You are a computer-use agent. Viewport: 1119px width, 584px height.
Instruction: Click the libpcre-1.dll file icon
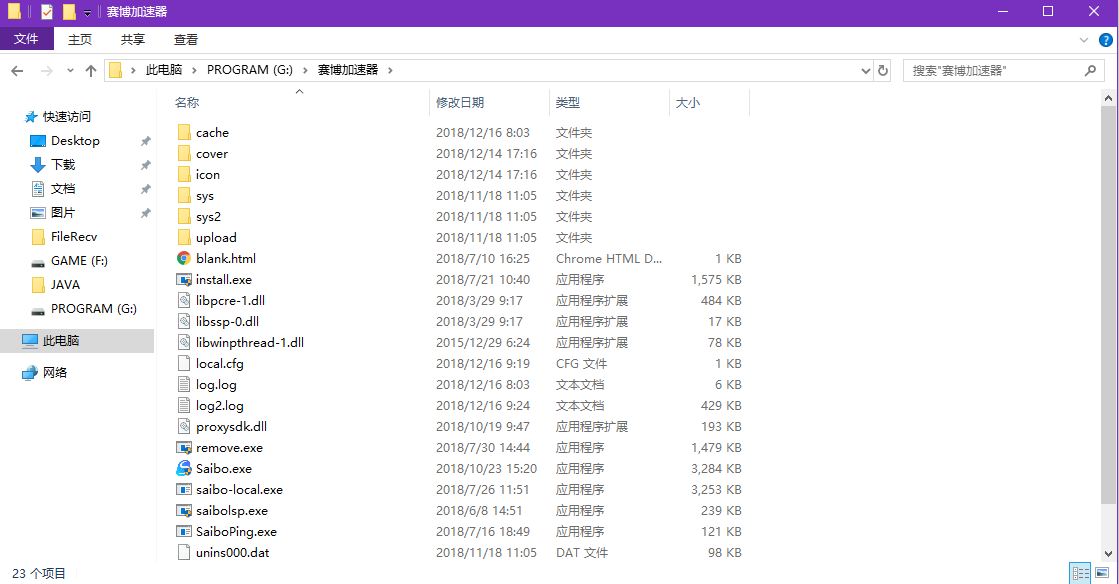[x=184, y=301]
